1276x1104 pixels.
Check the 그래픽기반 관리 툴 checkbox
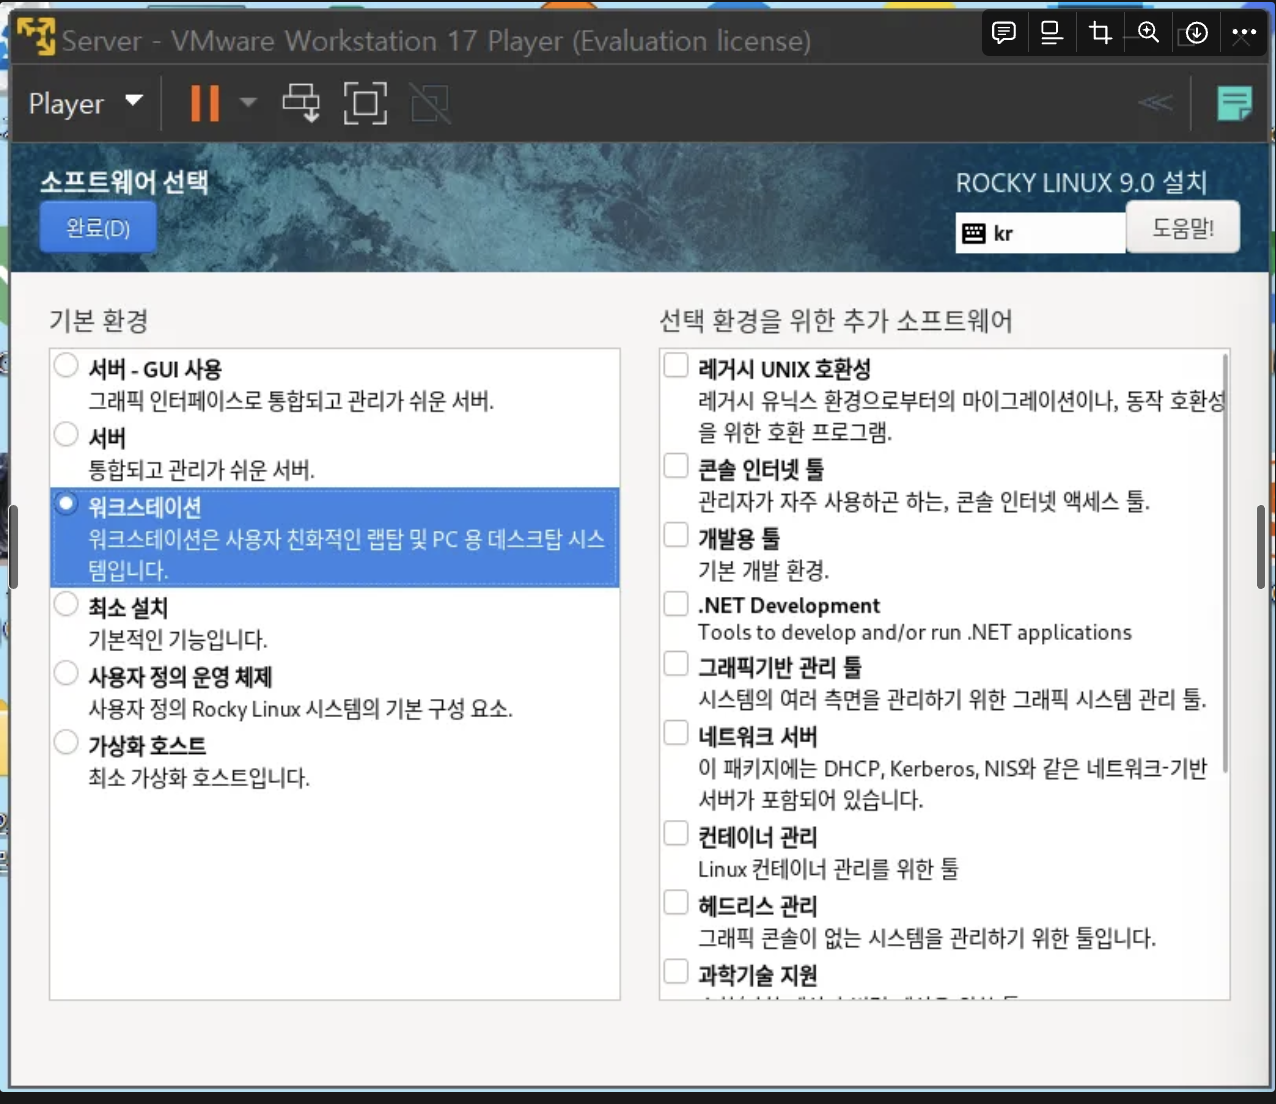[676, 664]
